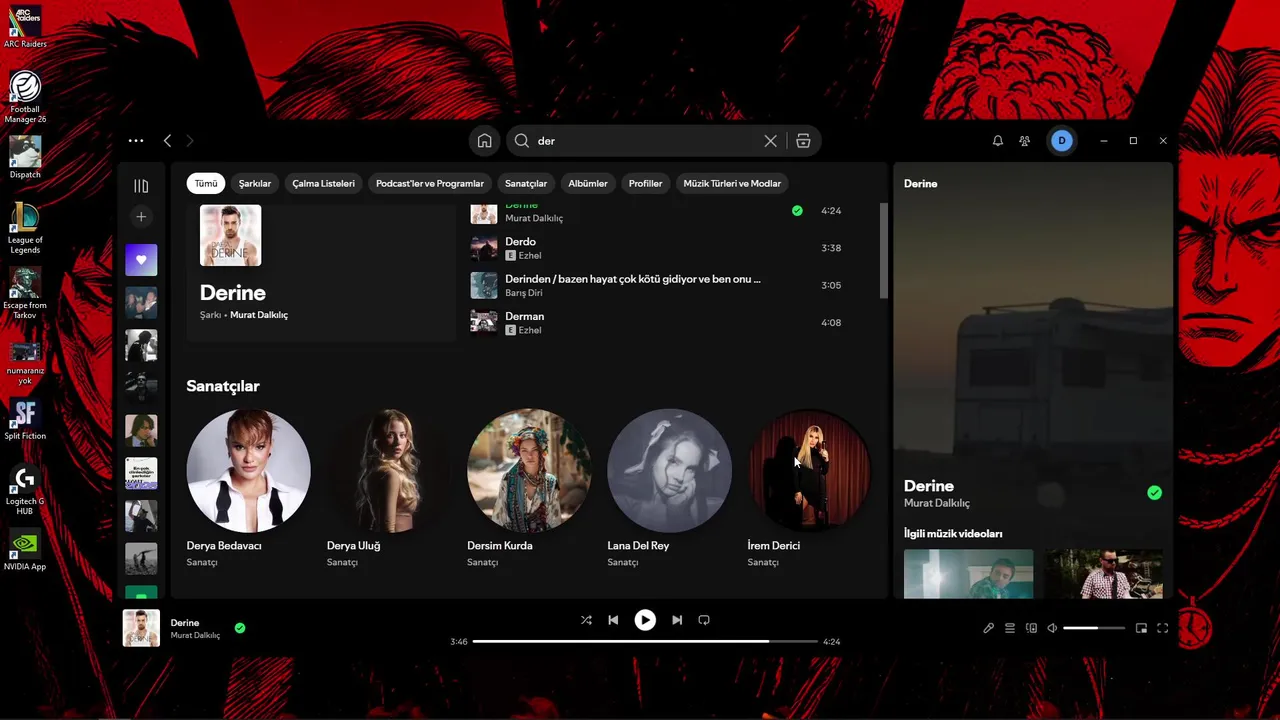1280x720 pixels.
Task: Mute with the volume speaker icon
Action: click(1052, 628)
